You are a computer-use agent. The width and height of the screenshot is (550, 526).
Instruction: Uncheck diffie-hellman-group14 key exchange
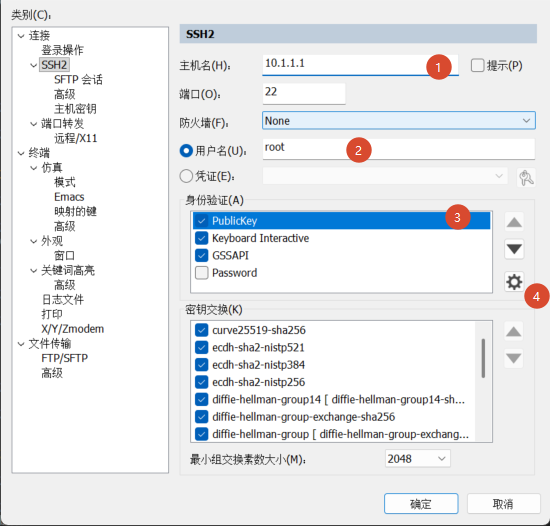(x=201, y=399)
